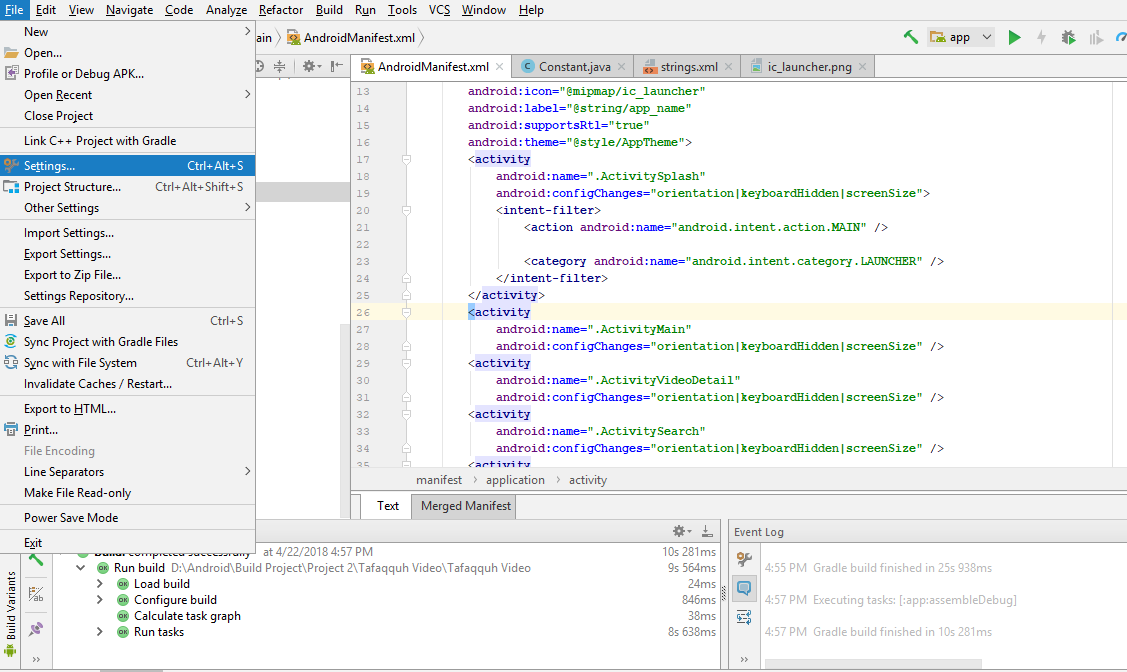Viewport: 1127px width, 672px height.
Task: Select Save All menu item
Action: tap(127, 321)
